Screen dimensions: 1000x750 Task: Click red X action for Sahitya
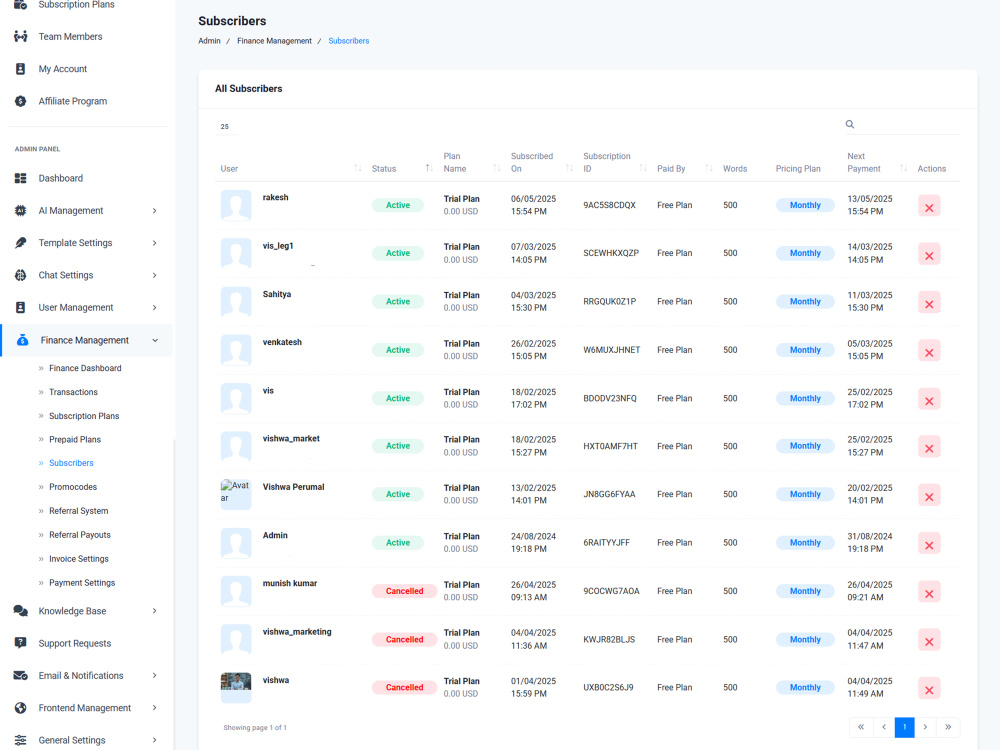(x=929, y=303)
